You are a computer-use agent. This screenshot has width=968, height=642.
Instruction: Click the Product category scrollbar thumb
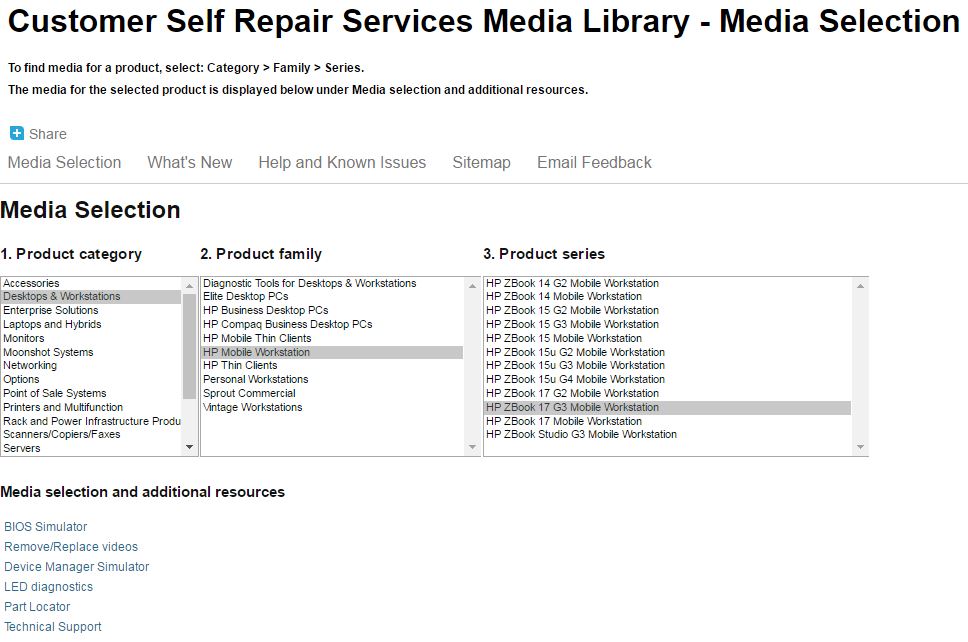click(190, 346)
